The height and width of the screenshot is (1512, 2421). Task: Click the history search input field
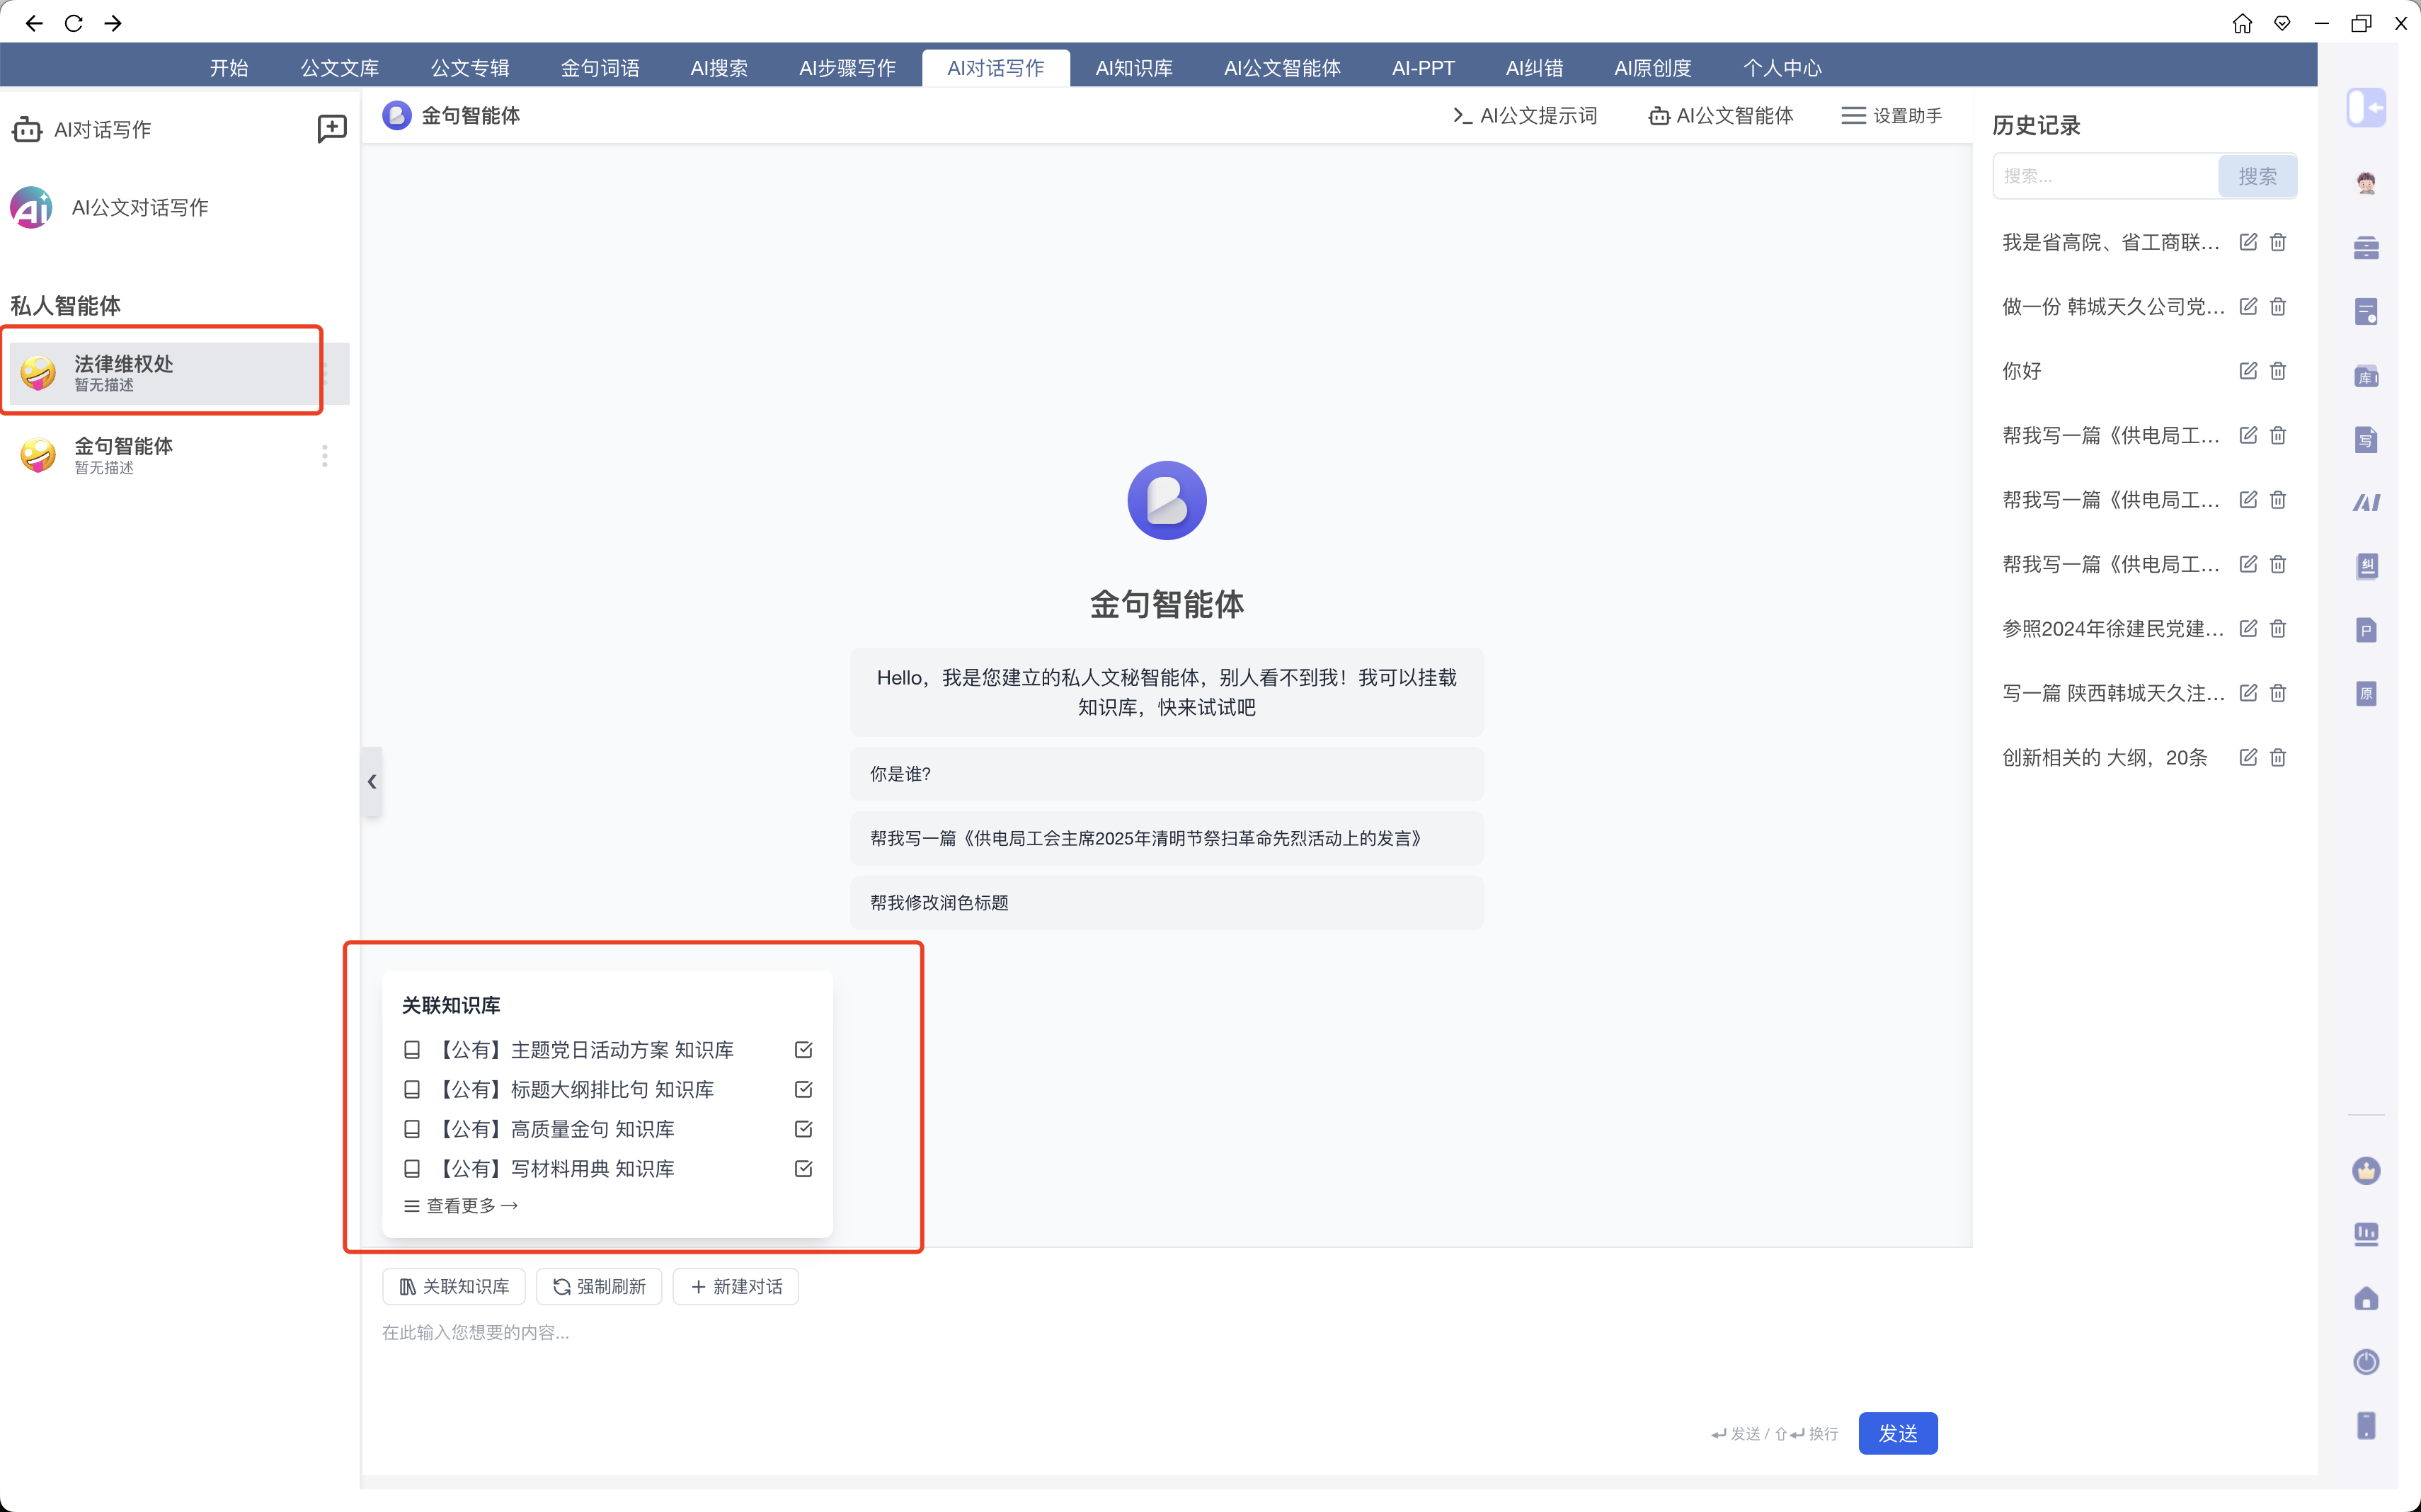(2104, 176)
